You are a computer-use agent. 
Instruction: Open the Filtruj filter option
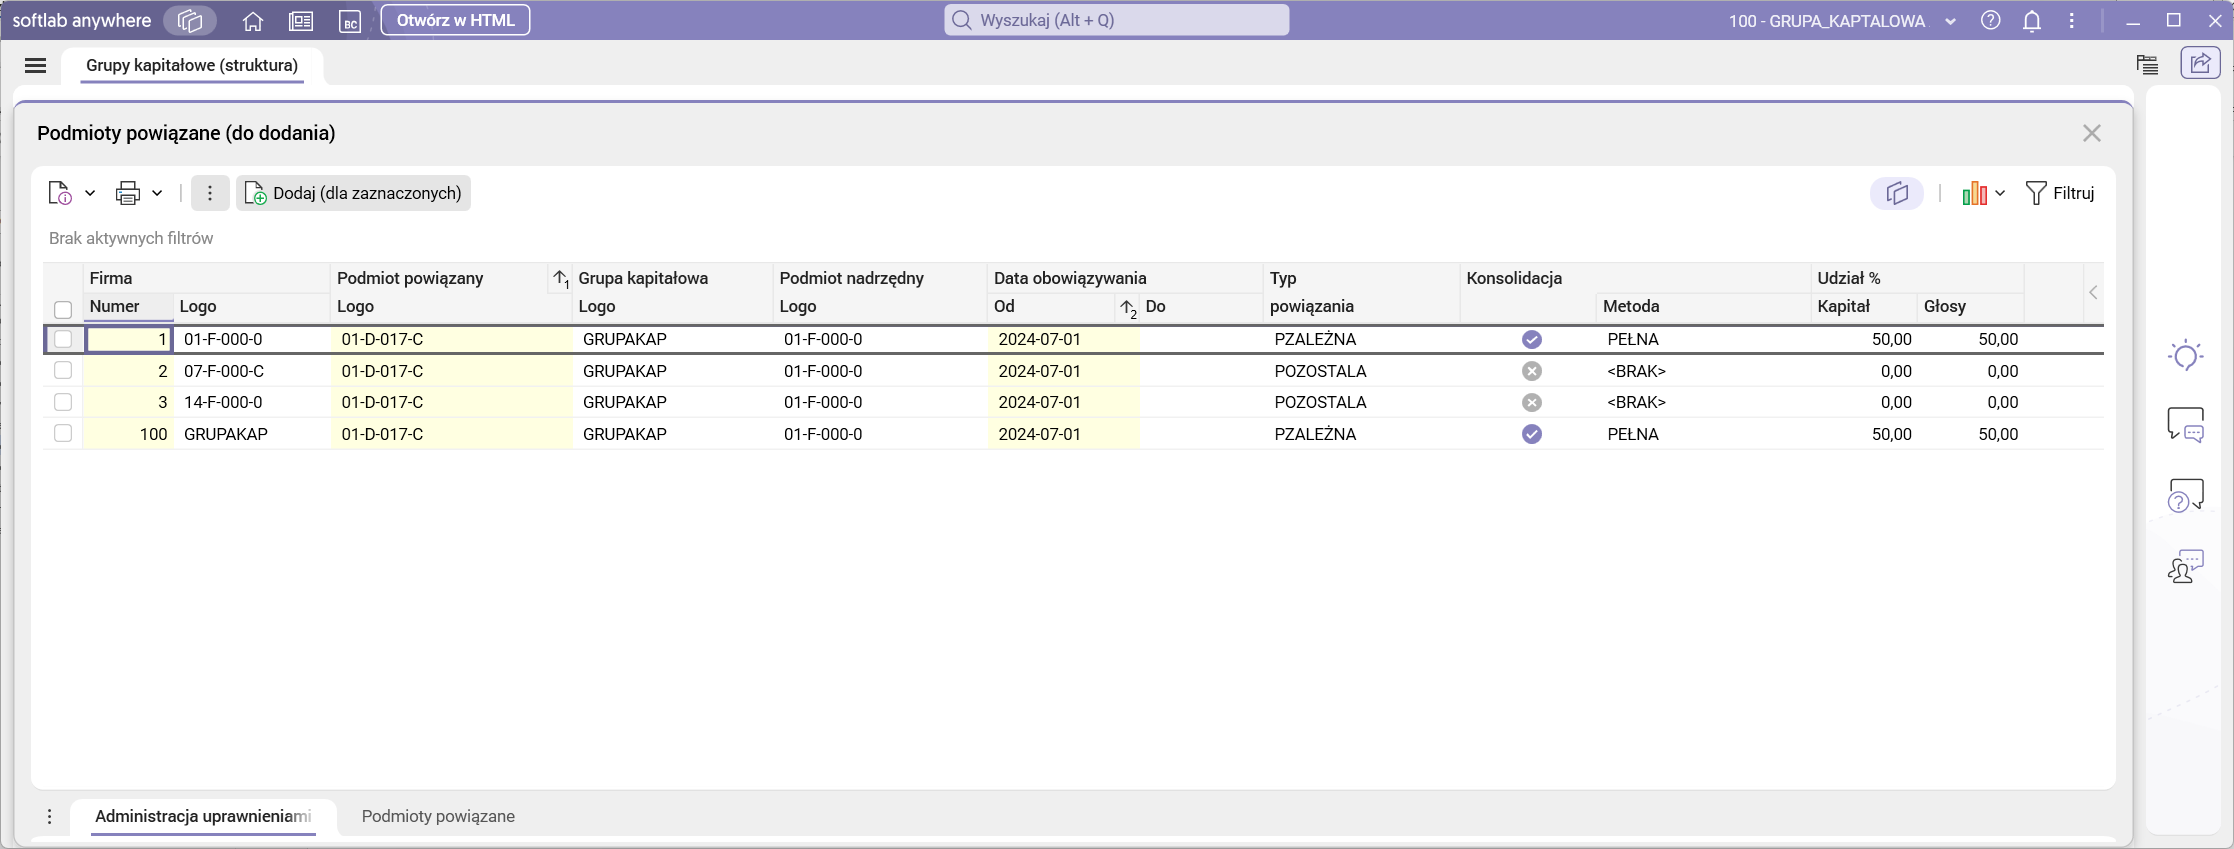[x=2059, y=193]
